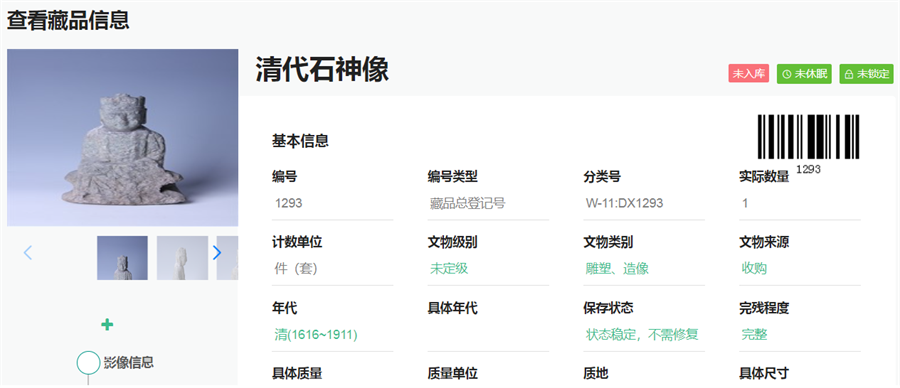The height and width of the screenshot is (388, 900).
Task: Click the right arrow in the thumbnail carousel
Action: click(x=216, y=253)
